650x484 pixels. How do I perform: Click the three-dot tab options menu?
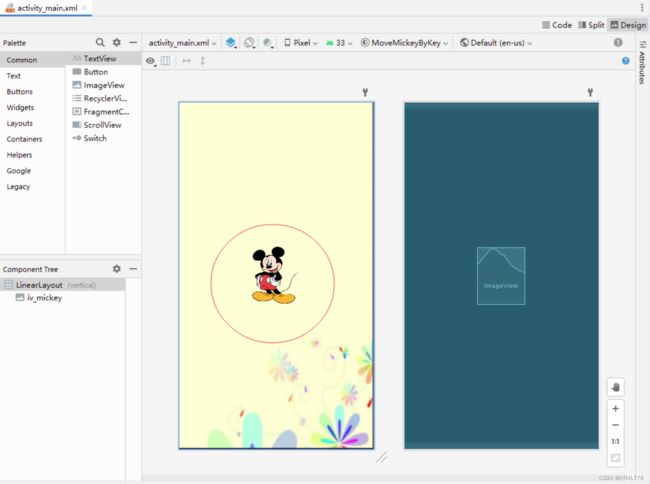tap(642, 7)
